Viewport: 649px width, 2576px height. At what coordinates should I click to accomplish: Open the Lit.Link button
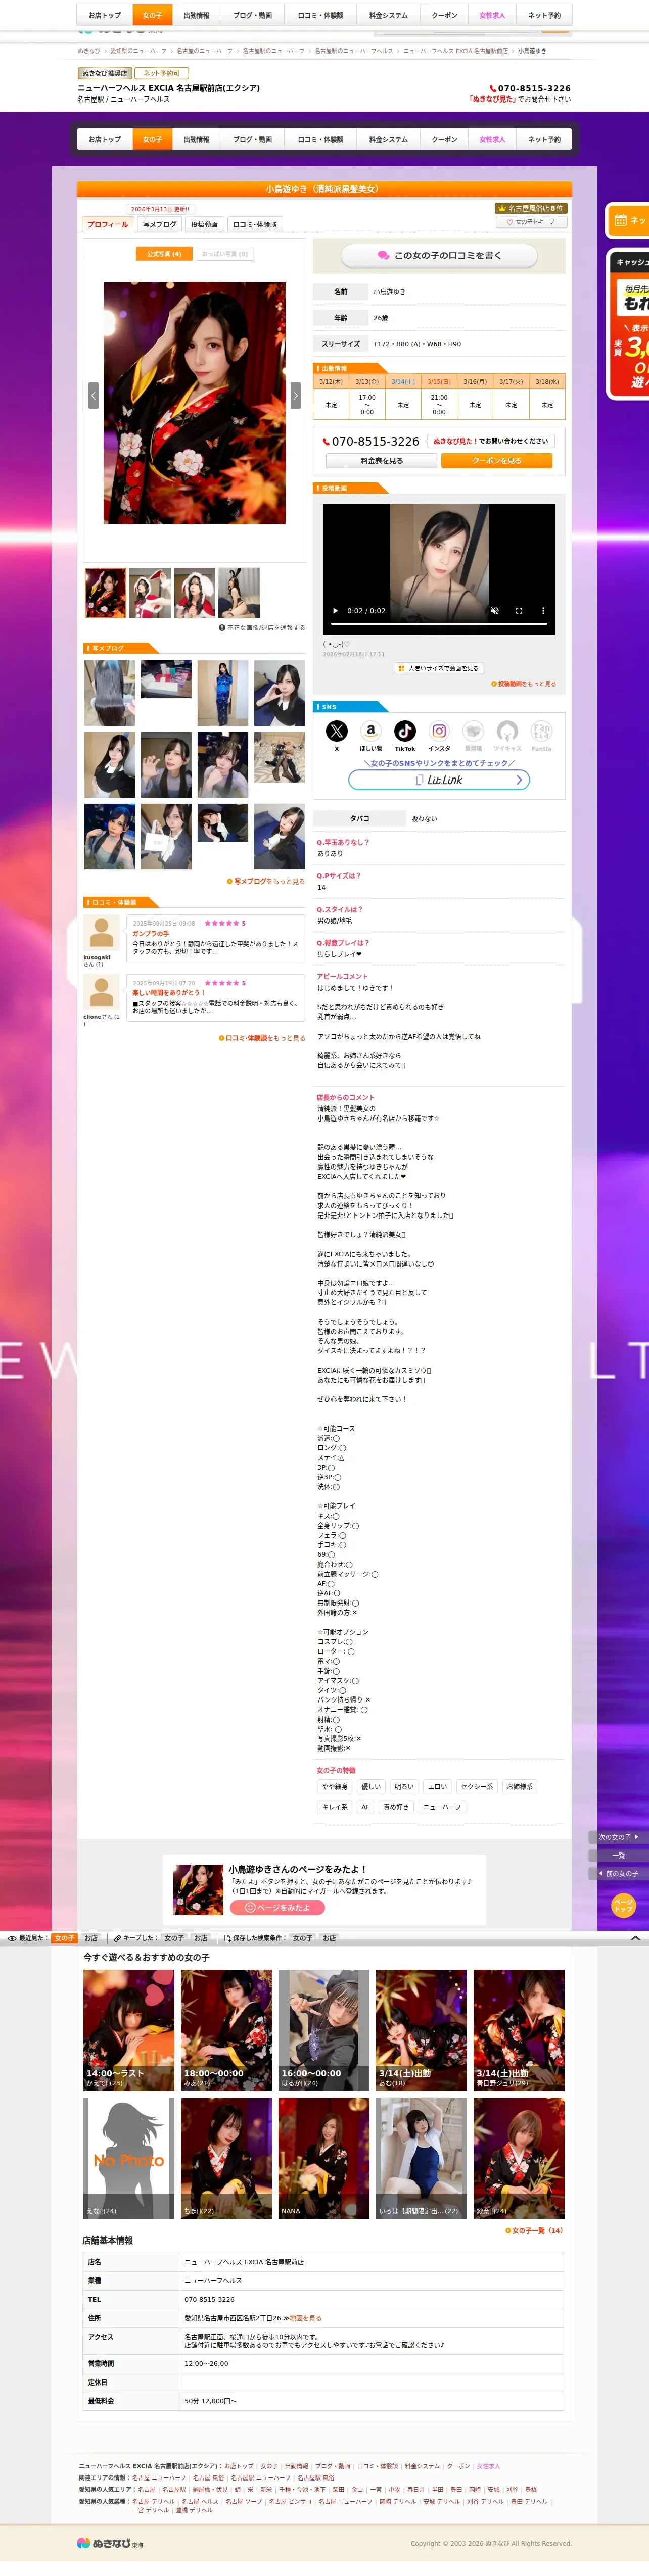439,780
